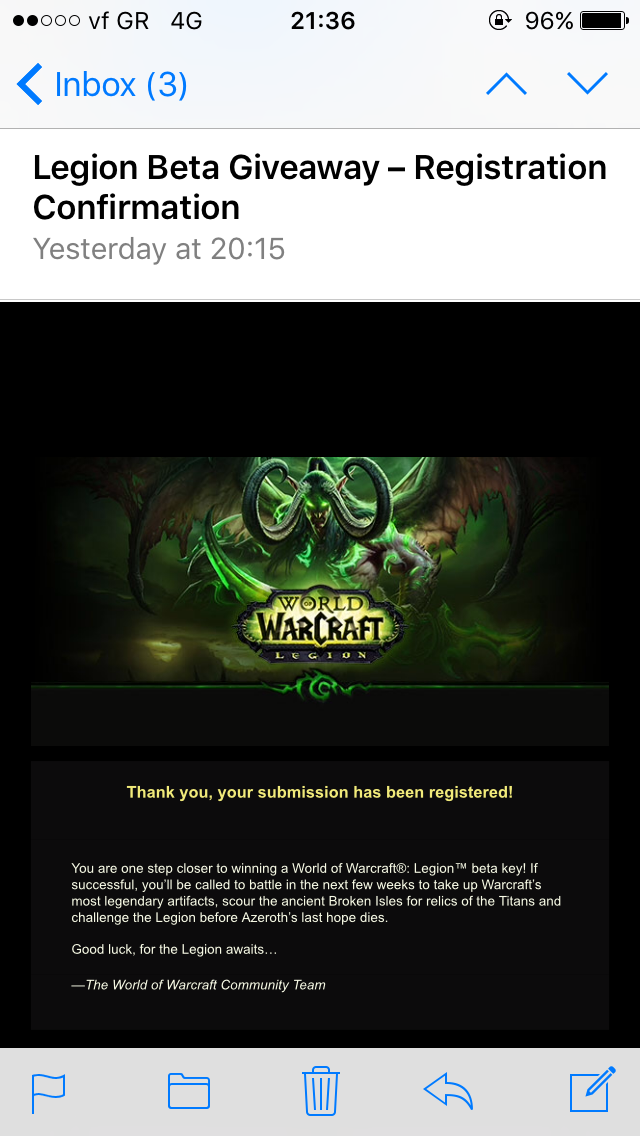Tap the World of Warcraft Legion logo

(320, 624)
